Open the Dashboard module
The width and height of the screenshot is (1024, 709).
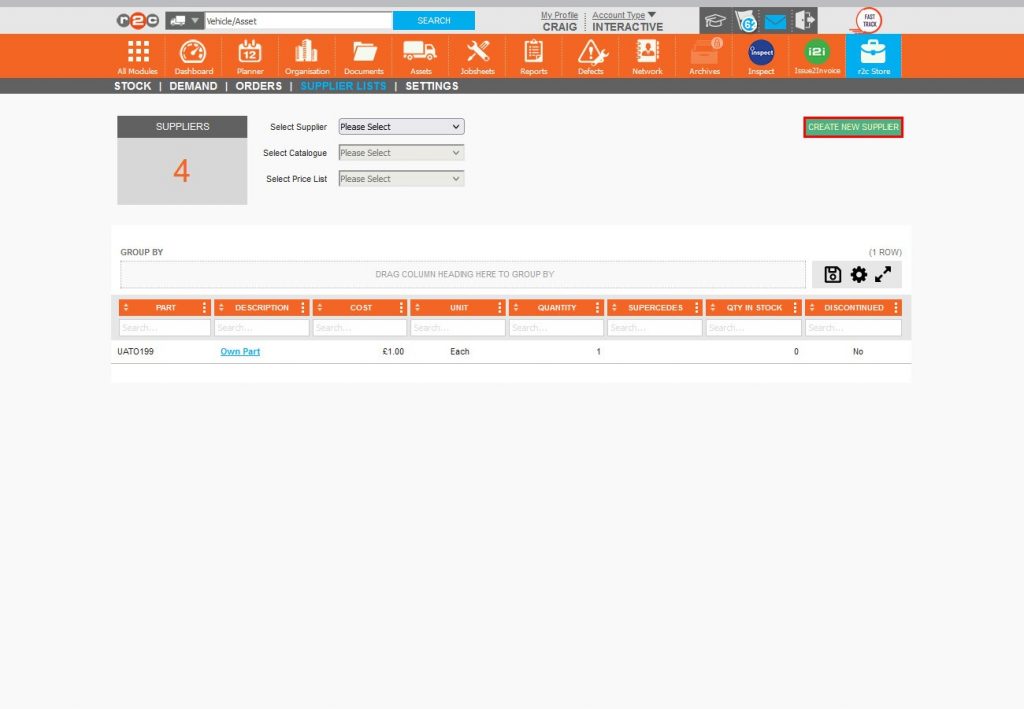(x=193, y=56)
